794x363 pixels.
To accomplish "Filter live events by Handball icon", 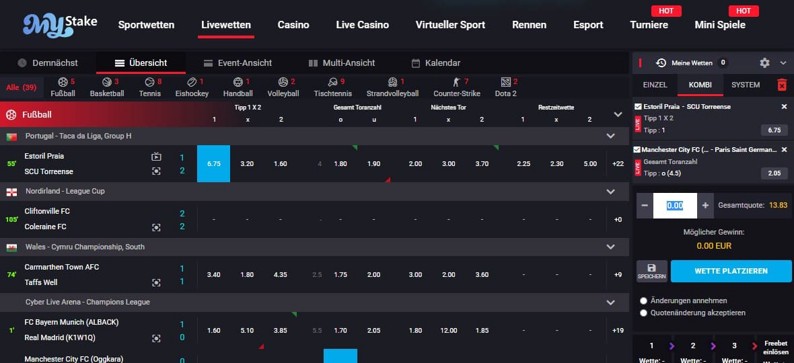I will (238, 82).
